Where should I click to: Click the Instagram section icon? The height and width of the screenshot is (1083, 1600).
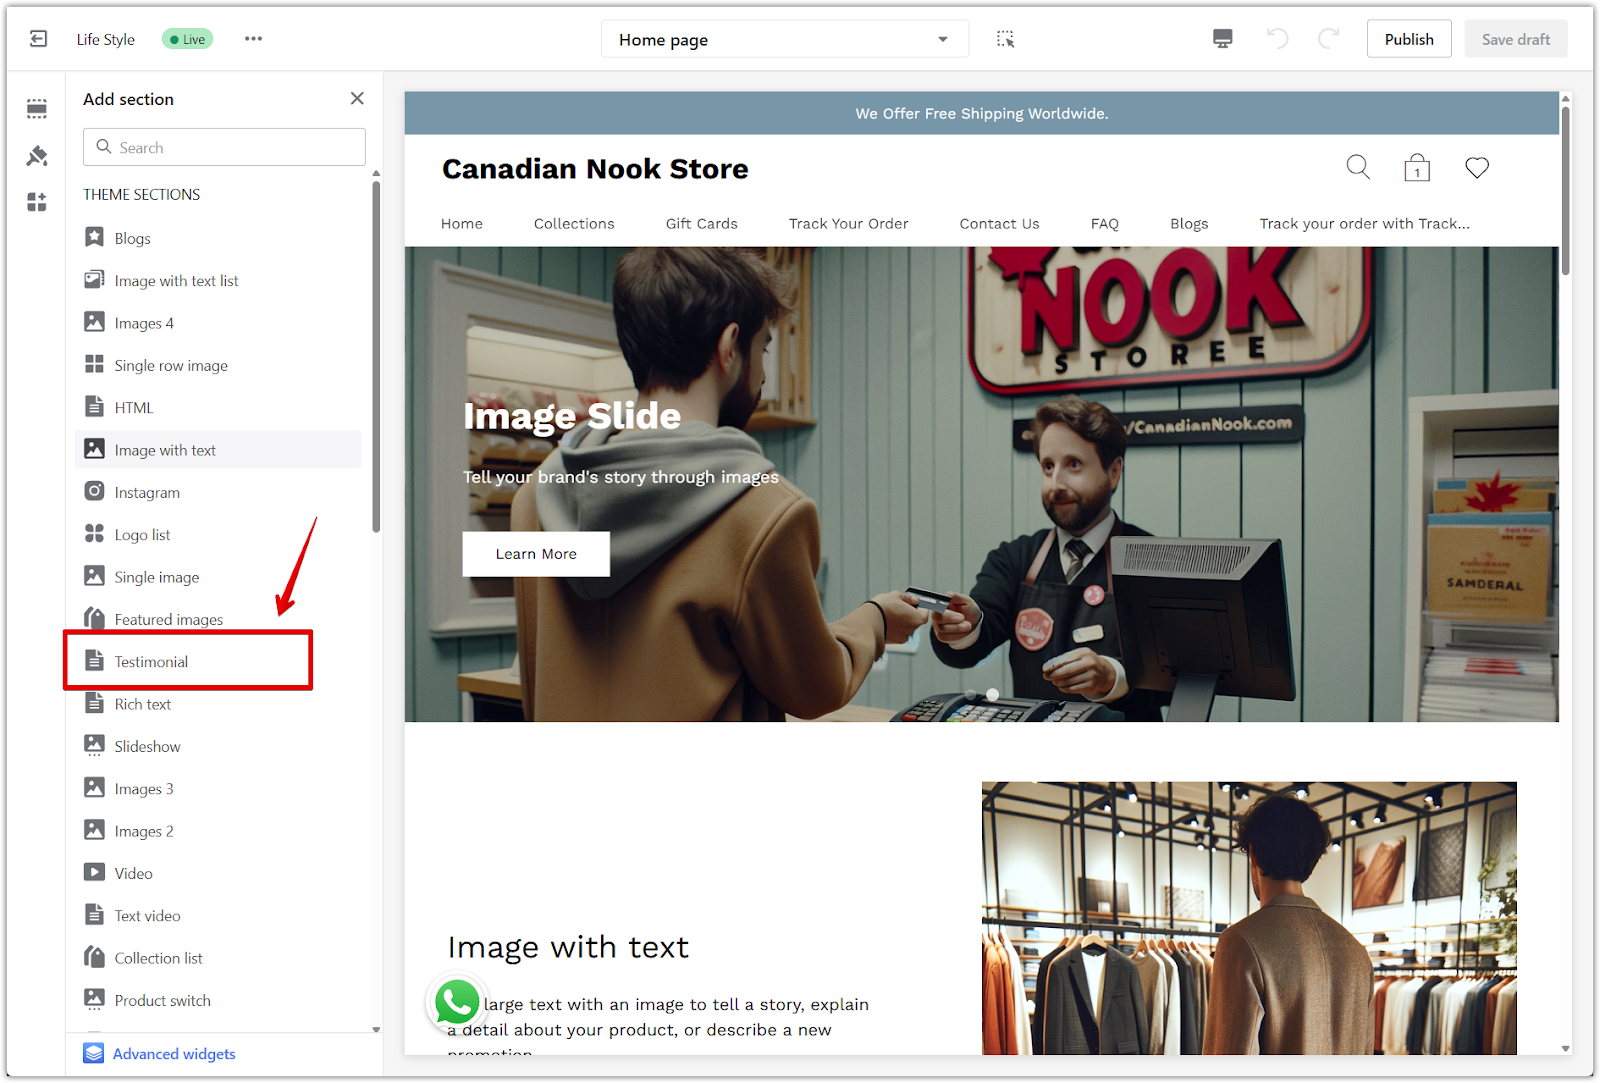coord(94,491)
